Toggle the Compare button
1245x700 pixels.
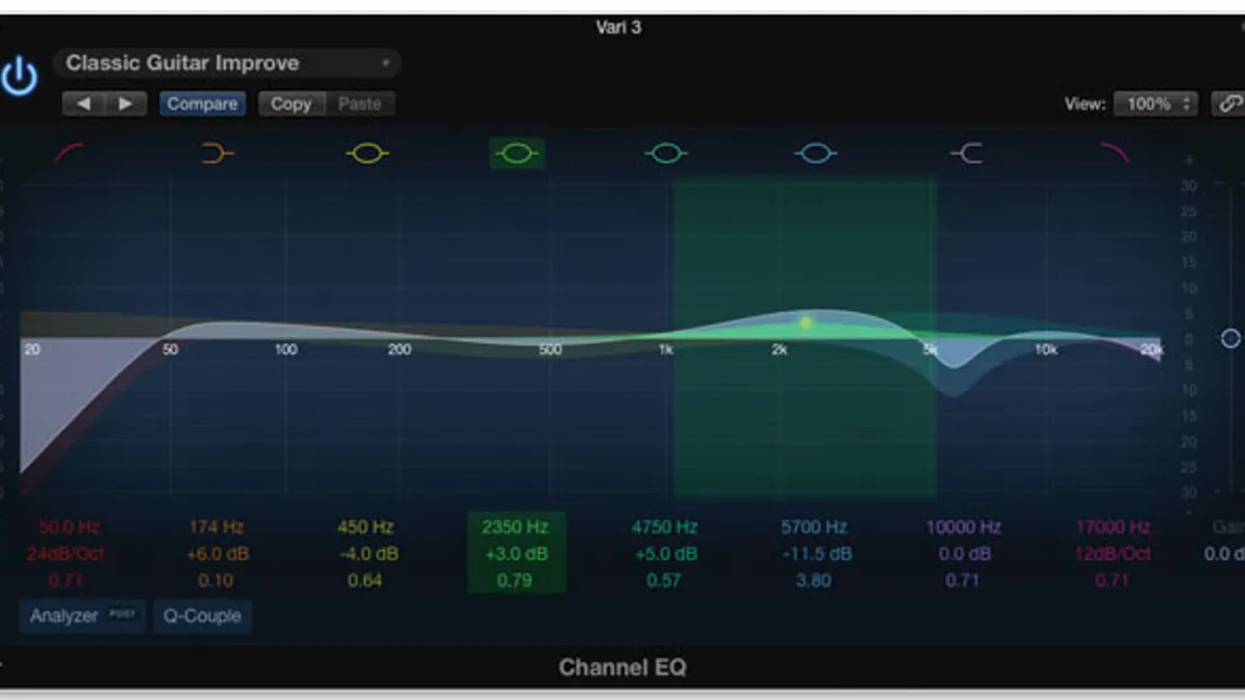tap(202, 104)
